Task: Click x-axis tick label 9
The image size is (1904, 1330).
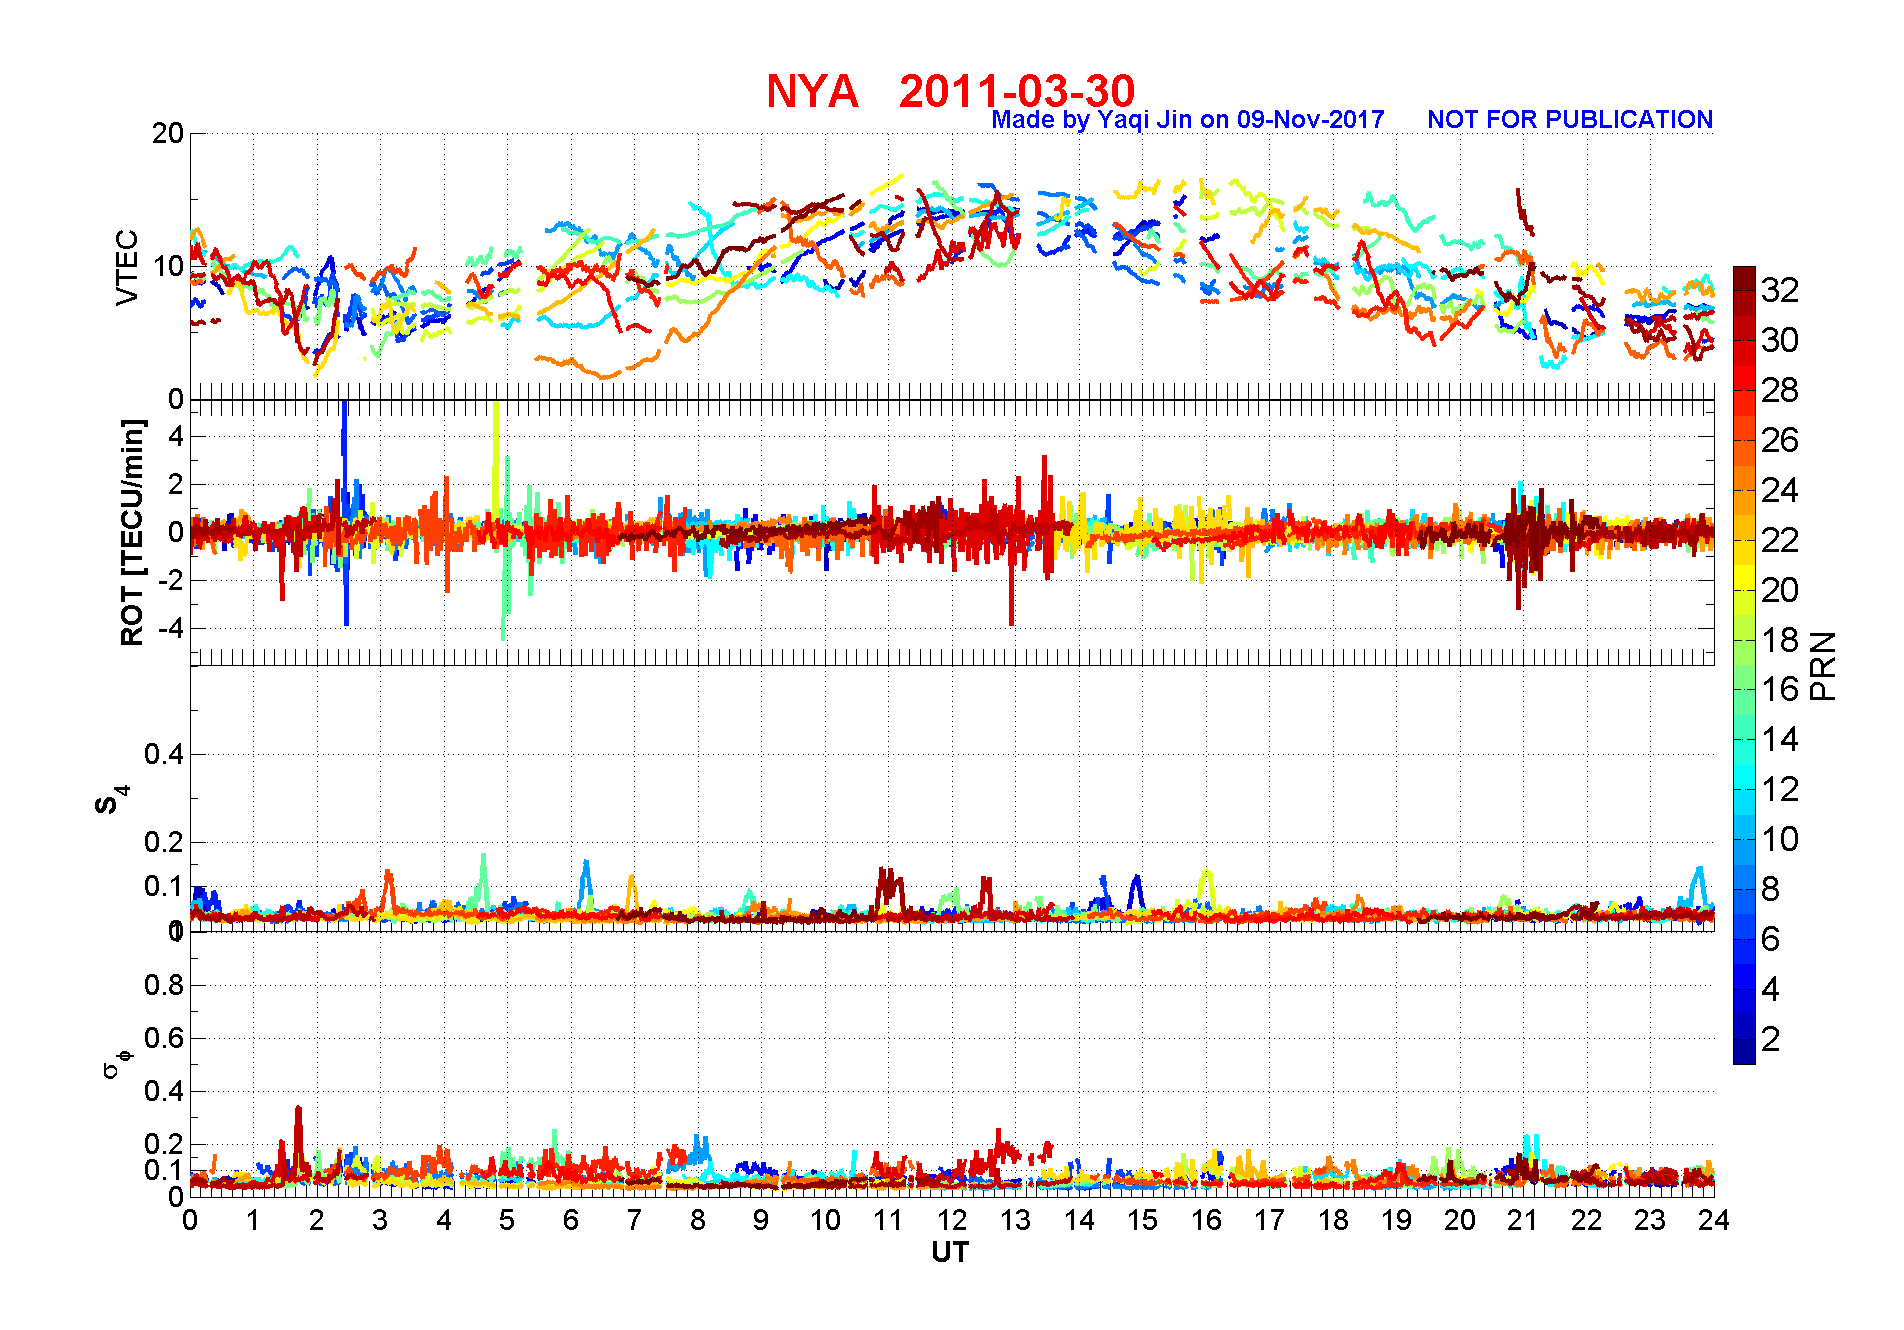Action: tap(761, 1221)
